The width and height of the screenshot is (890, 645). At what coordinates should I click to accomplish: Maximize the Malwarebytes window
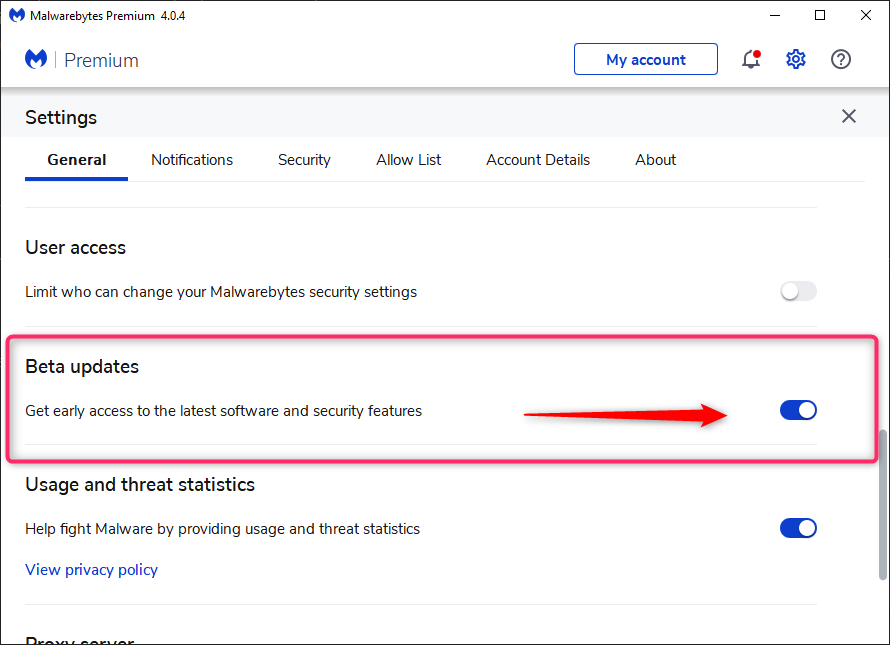820,15
